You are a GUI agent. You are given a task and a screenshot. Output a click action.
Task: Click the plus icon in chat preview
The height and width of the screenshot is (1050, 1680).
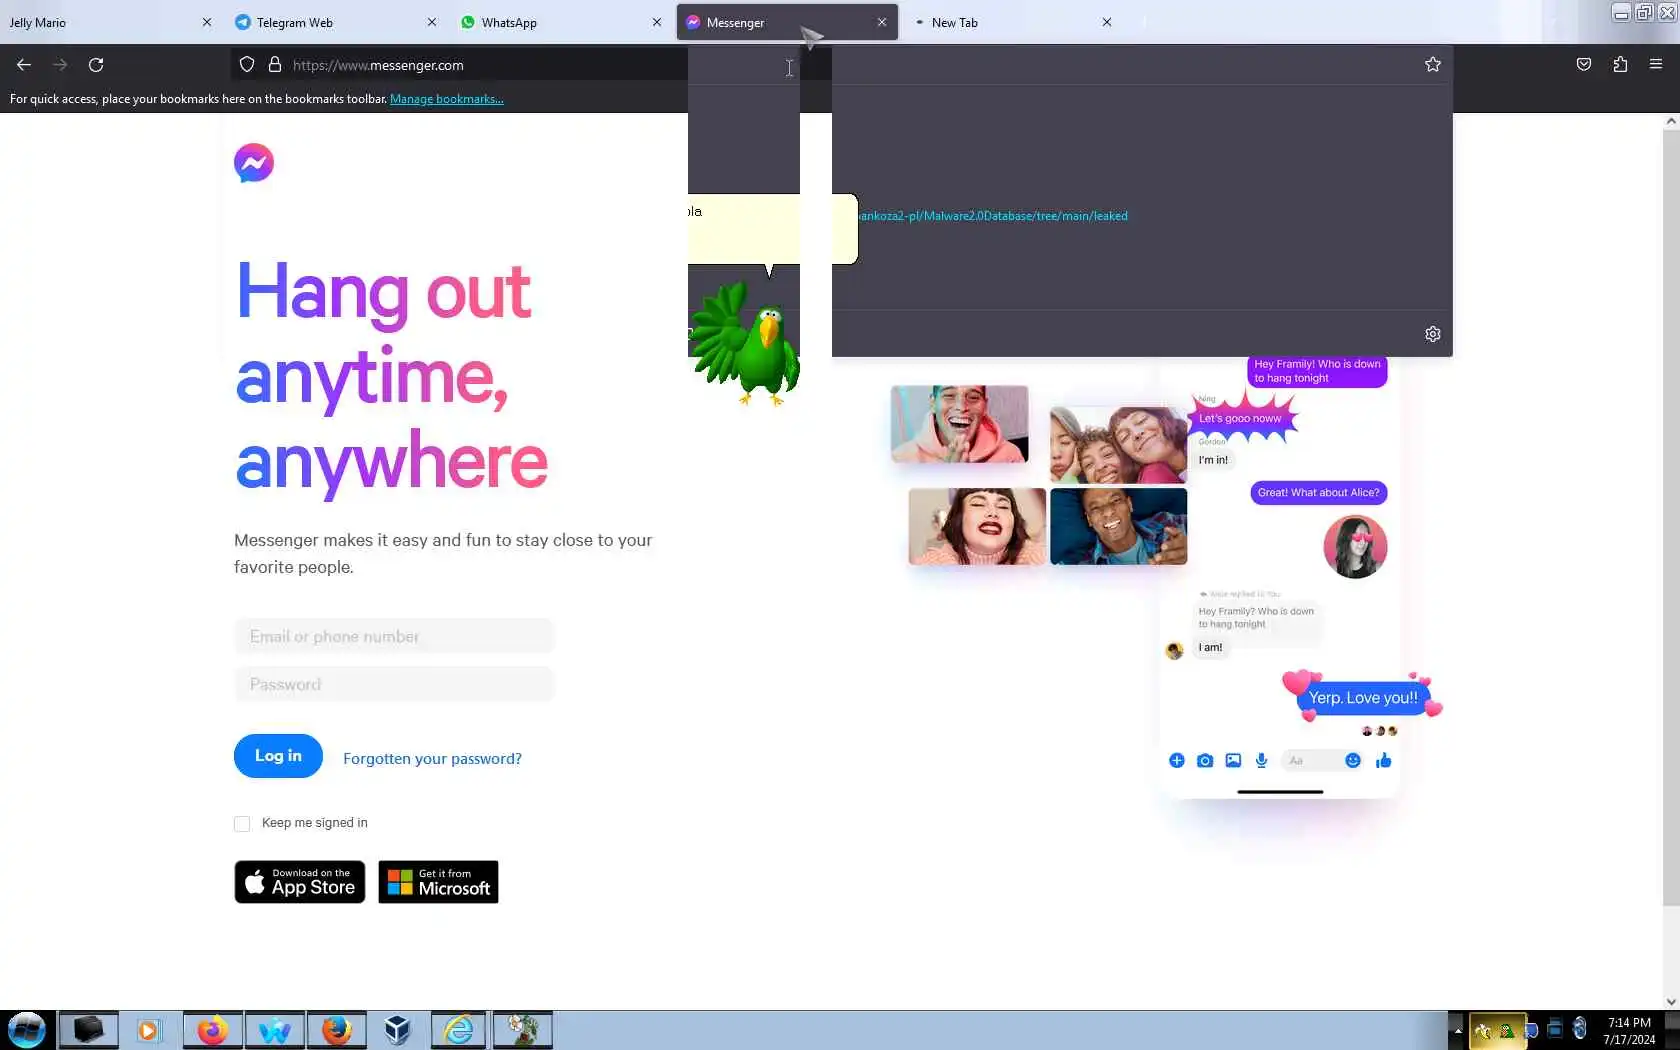tap(1177, 761)
